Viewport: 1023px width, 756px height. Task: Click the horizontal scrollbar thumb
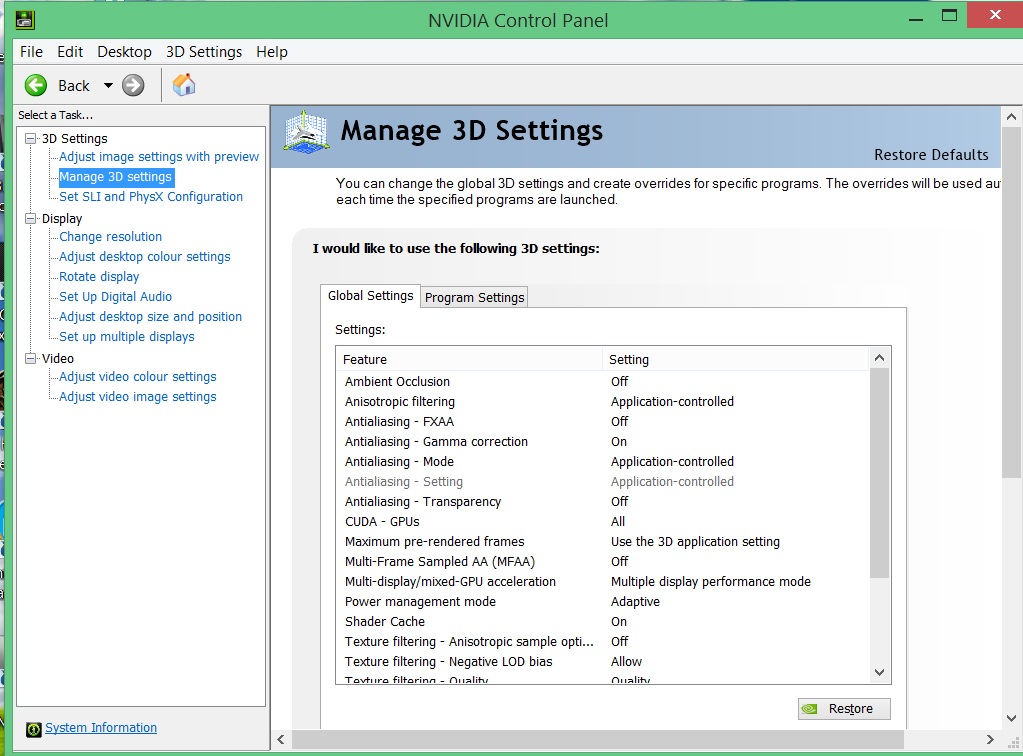(x=598, y=740)
